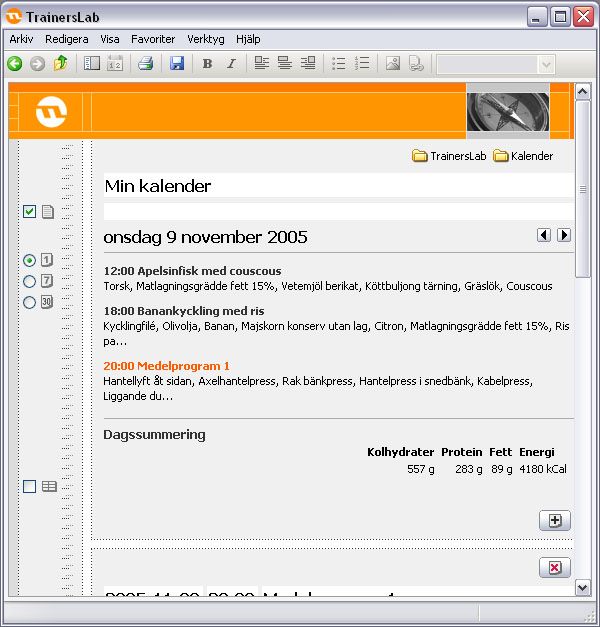Open the toolbar combo box dropdown
The width and height of the screenshot is (600, 627).
(546, 64)
